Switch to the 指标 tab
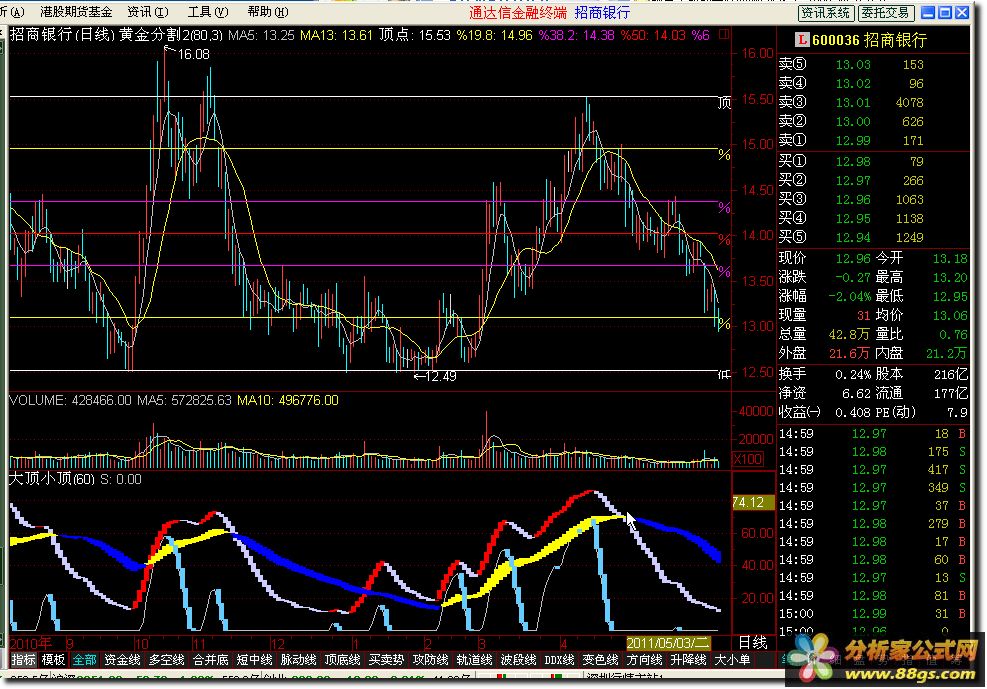The image size is (987, 689). tap(23, 660)
